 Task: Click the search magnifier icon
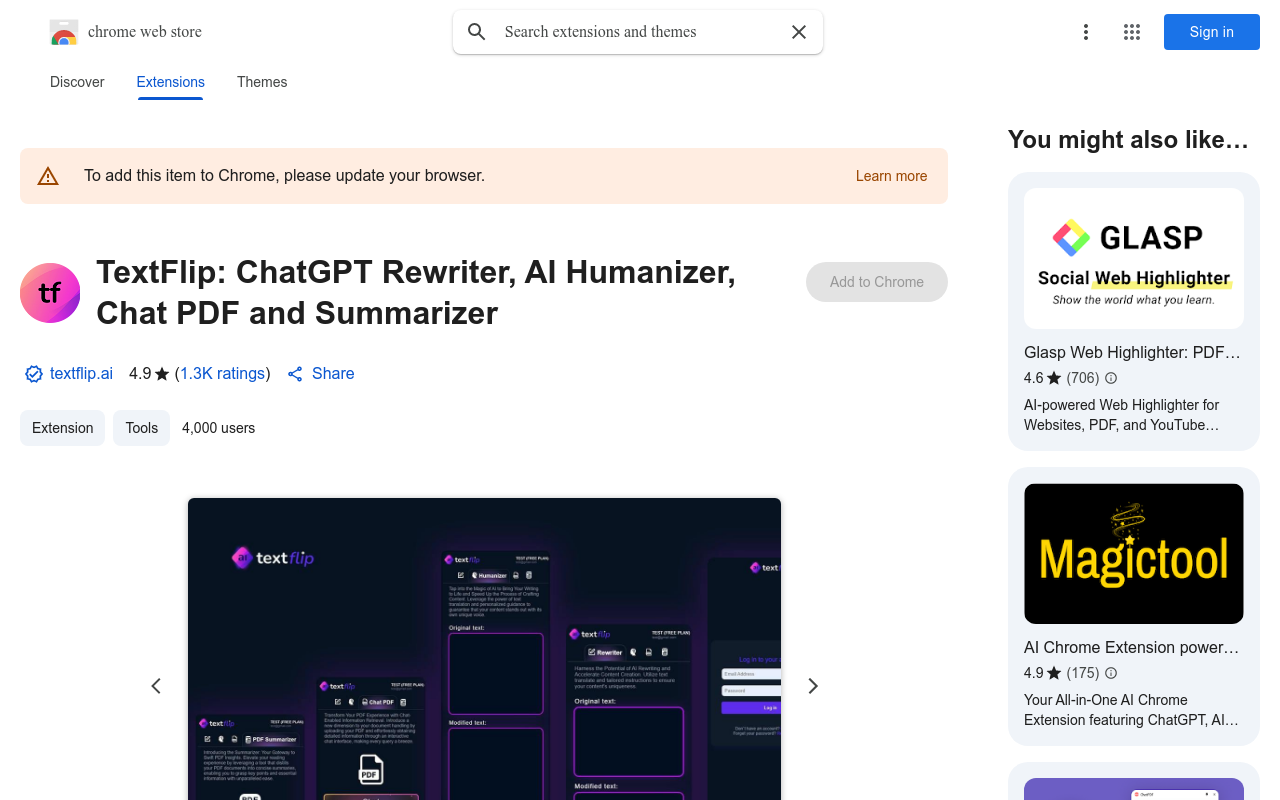tap(477, 32)
